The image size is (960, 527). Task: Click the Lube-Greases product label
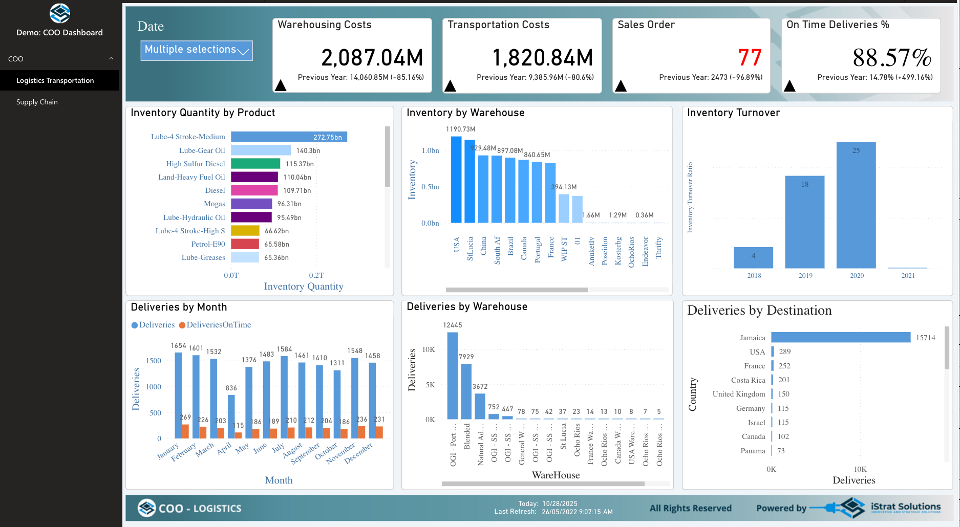tap(203, 258)
